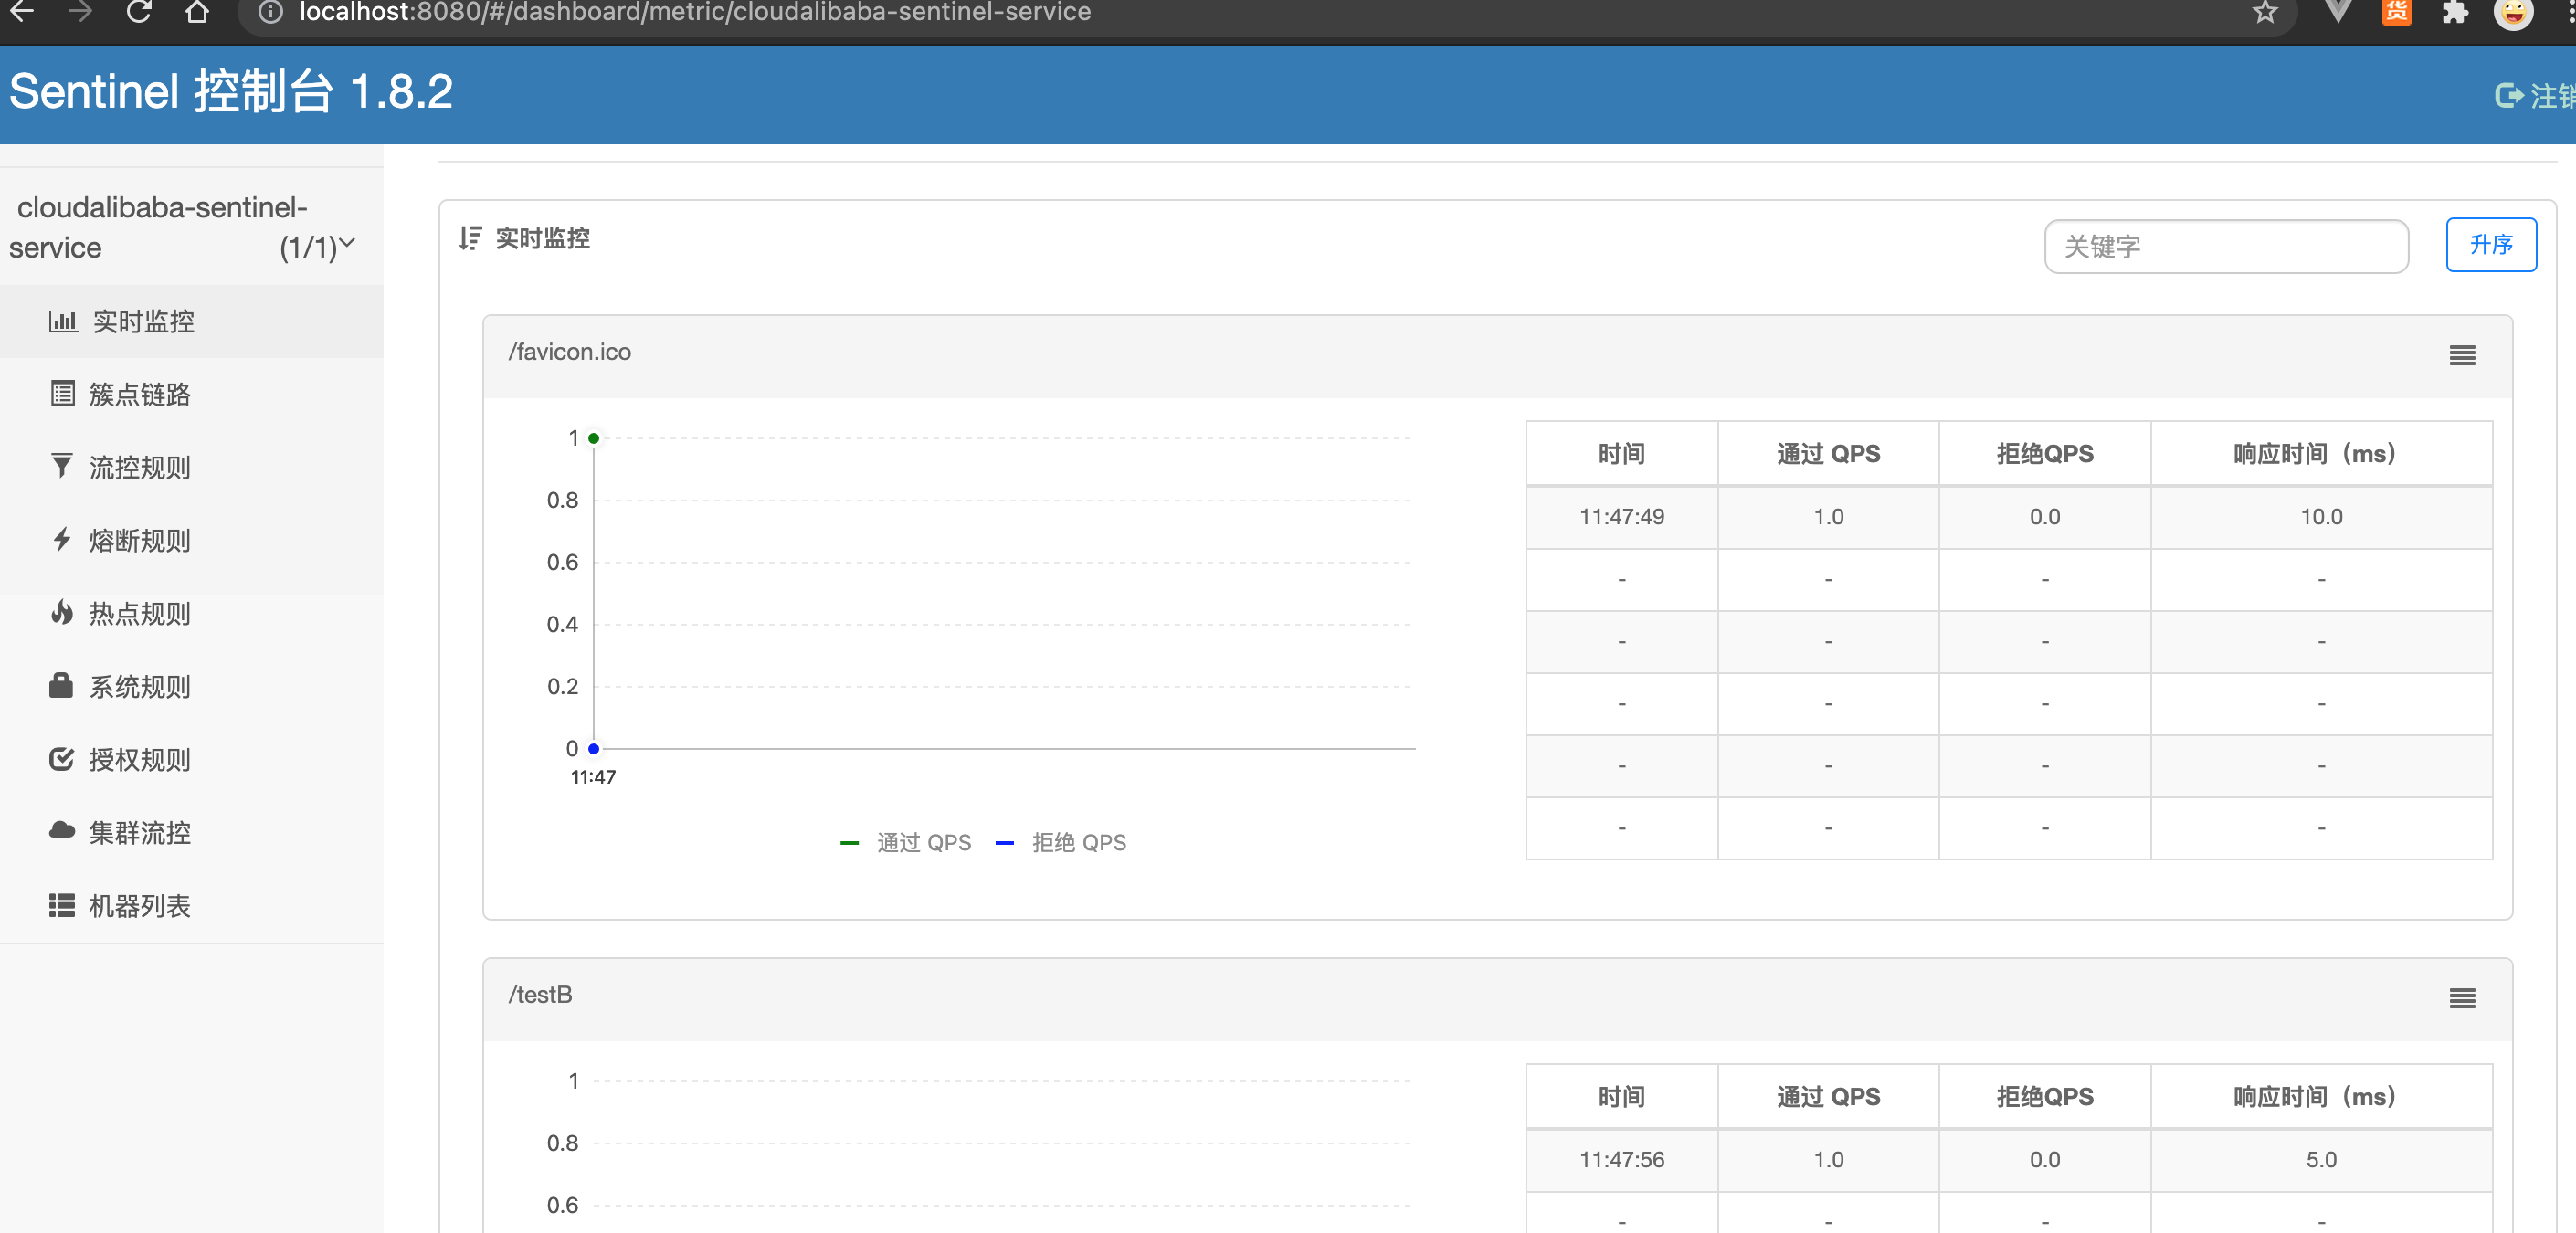Click 响应时间 (ms) header in /favicon.ico table
The width and height of the screenshot is (2576, 1233).
2320,454
